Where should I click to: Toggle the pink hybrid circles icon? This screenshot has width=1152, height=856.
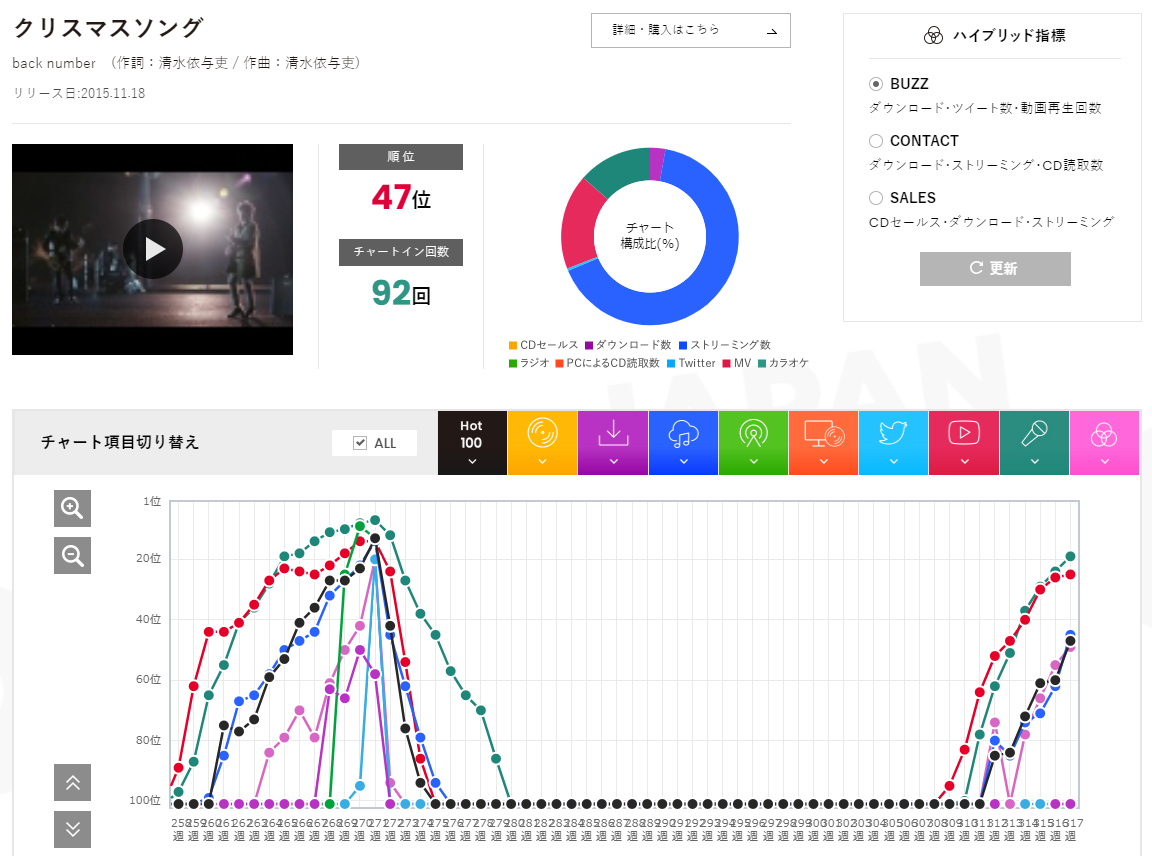point(1104,436)
